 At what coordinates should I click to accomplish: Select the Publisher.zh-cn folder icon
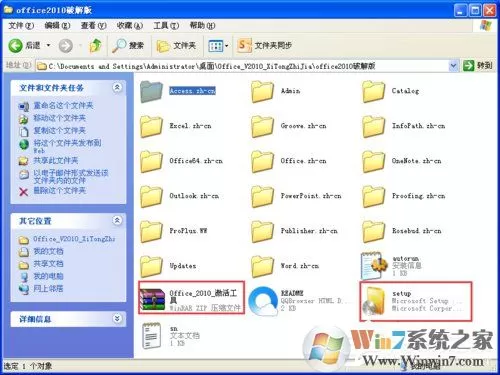(x=262, y=231)
